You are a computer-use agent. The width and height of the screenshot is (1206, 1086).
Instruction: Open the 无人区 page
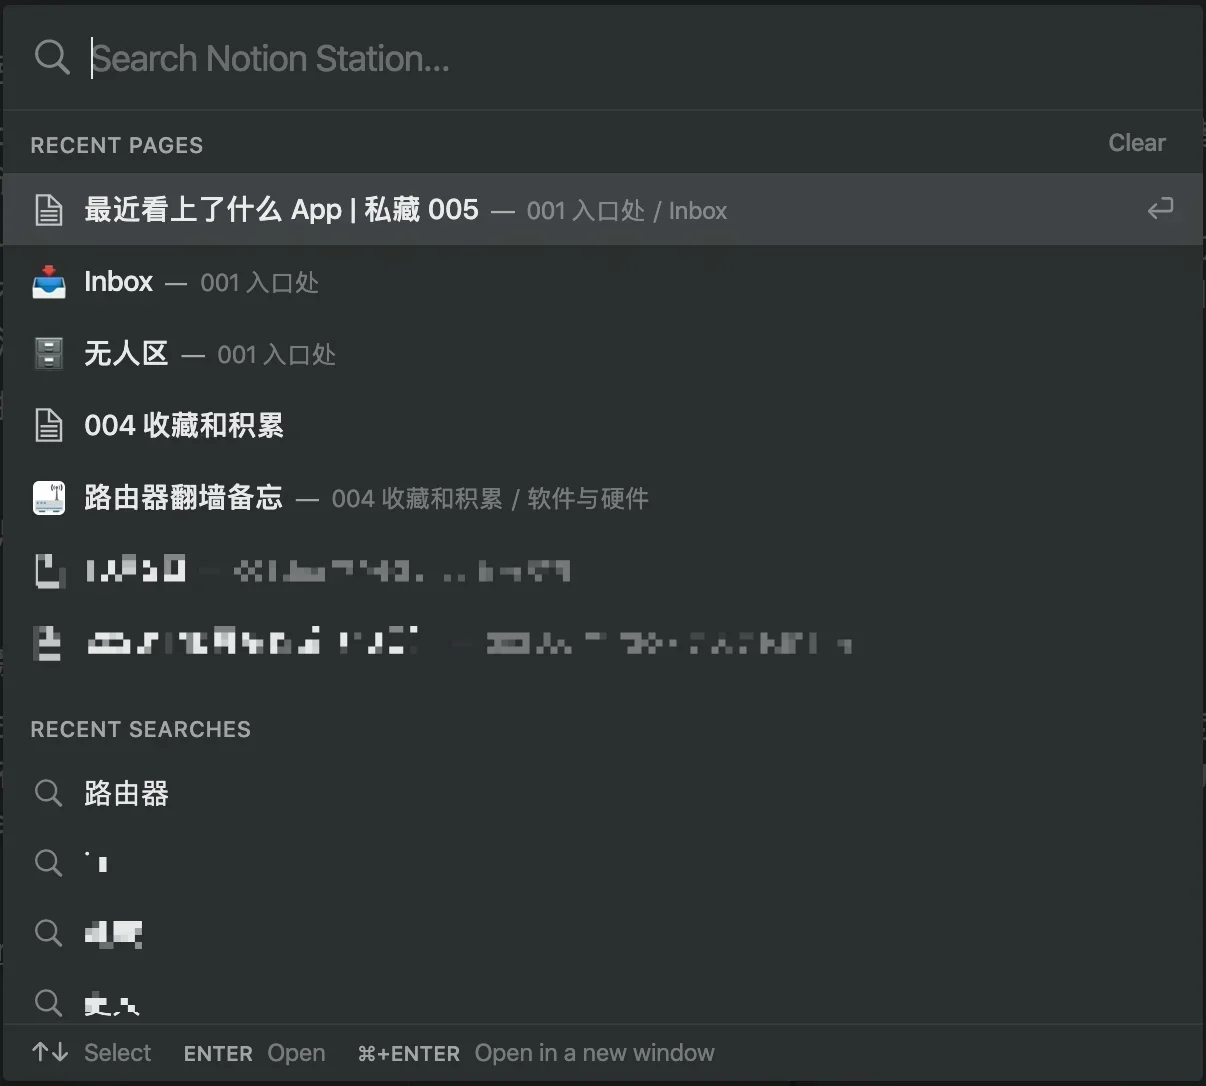127,353
